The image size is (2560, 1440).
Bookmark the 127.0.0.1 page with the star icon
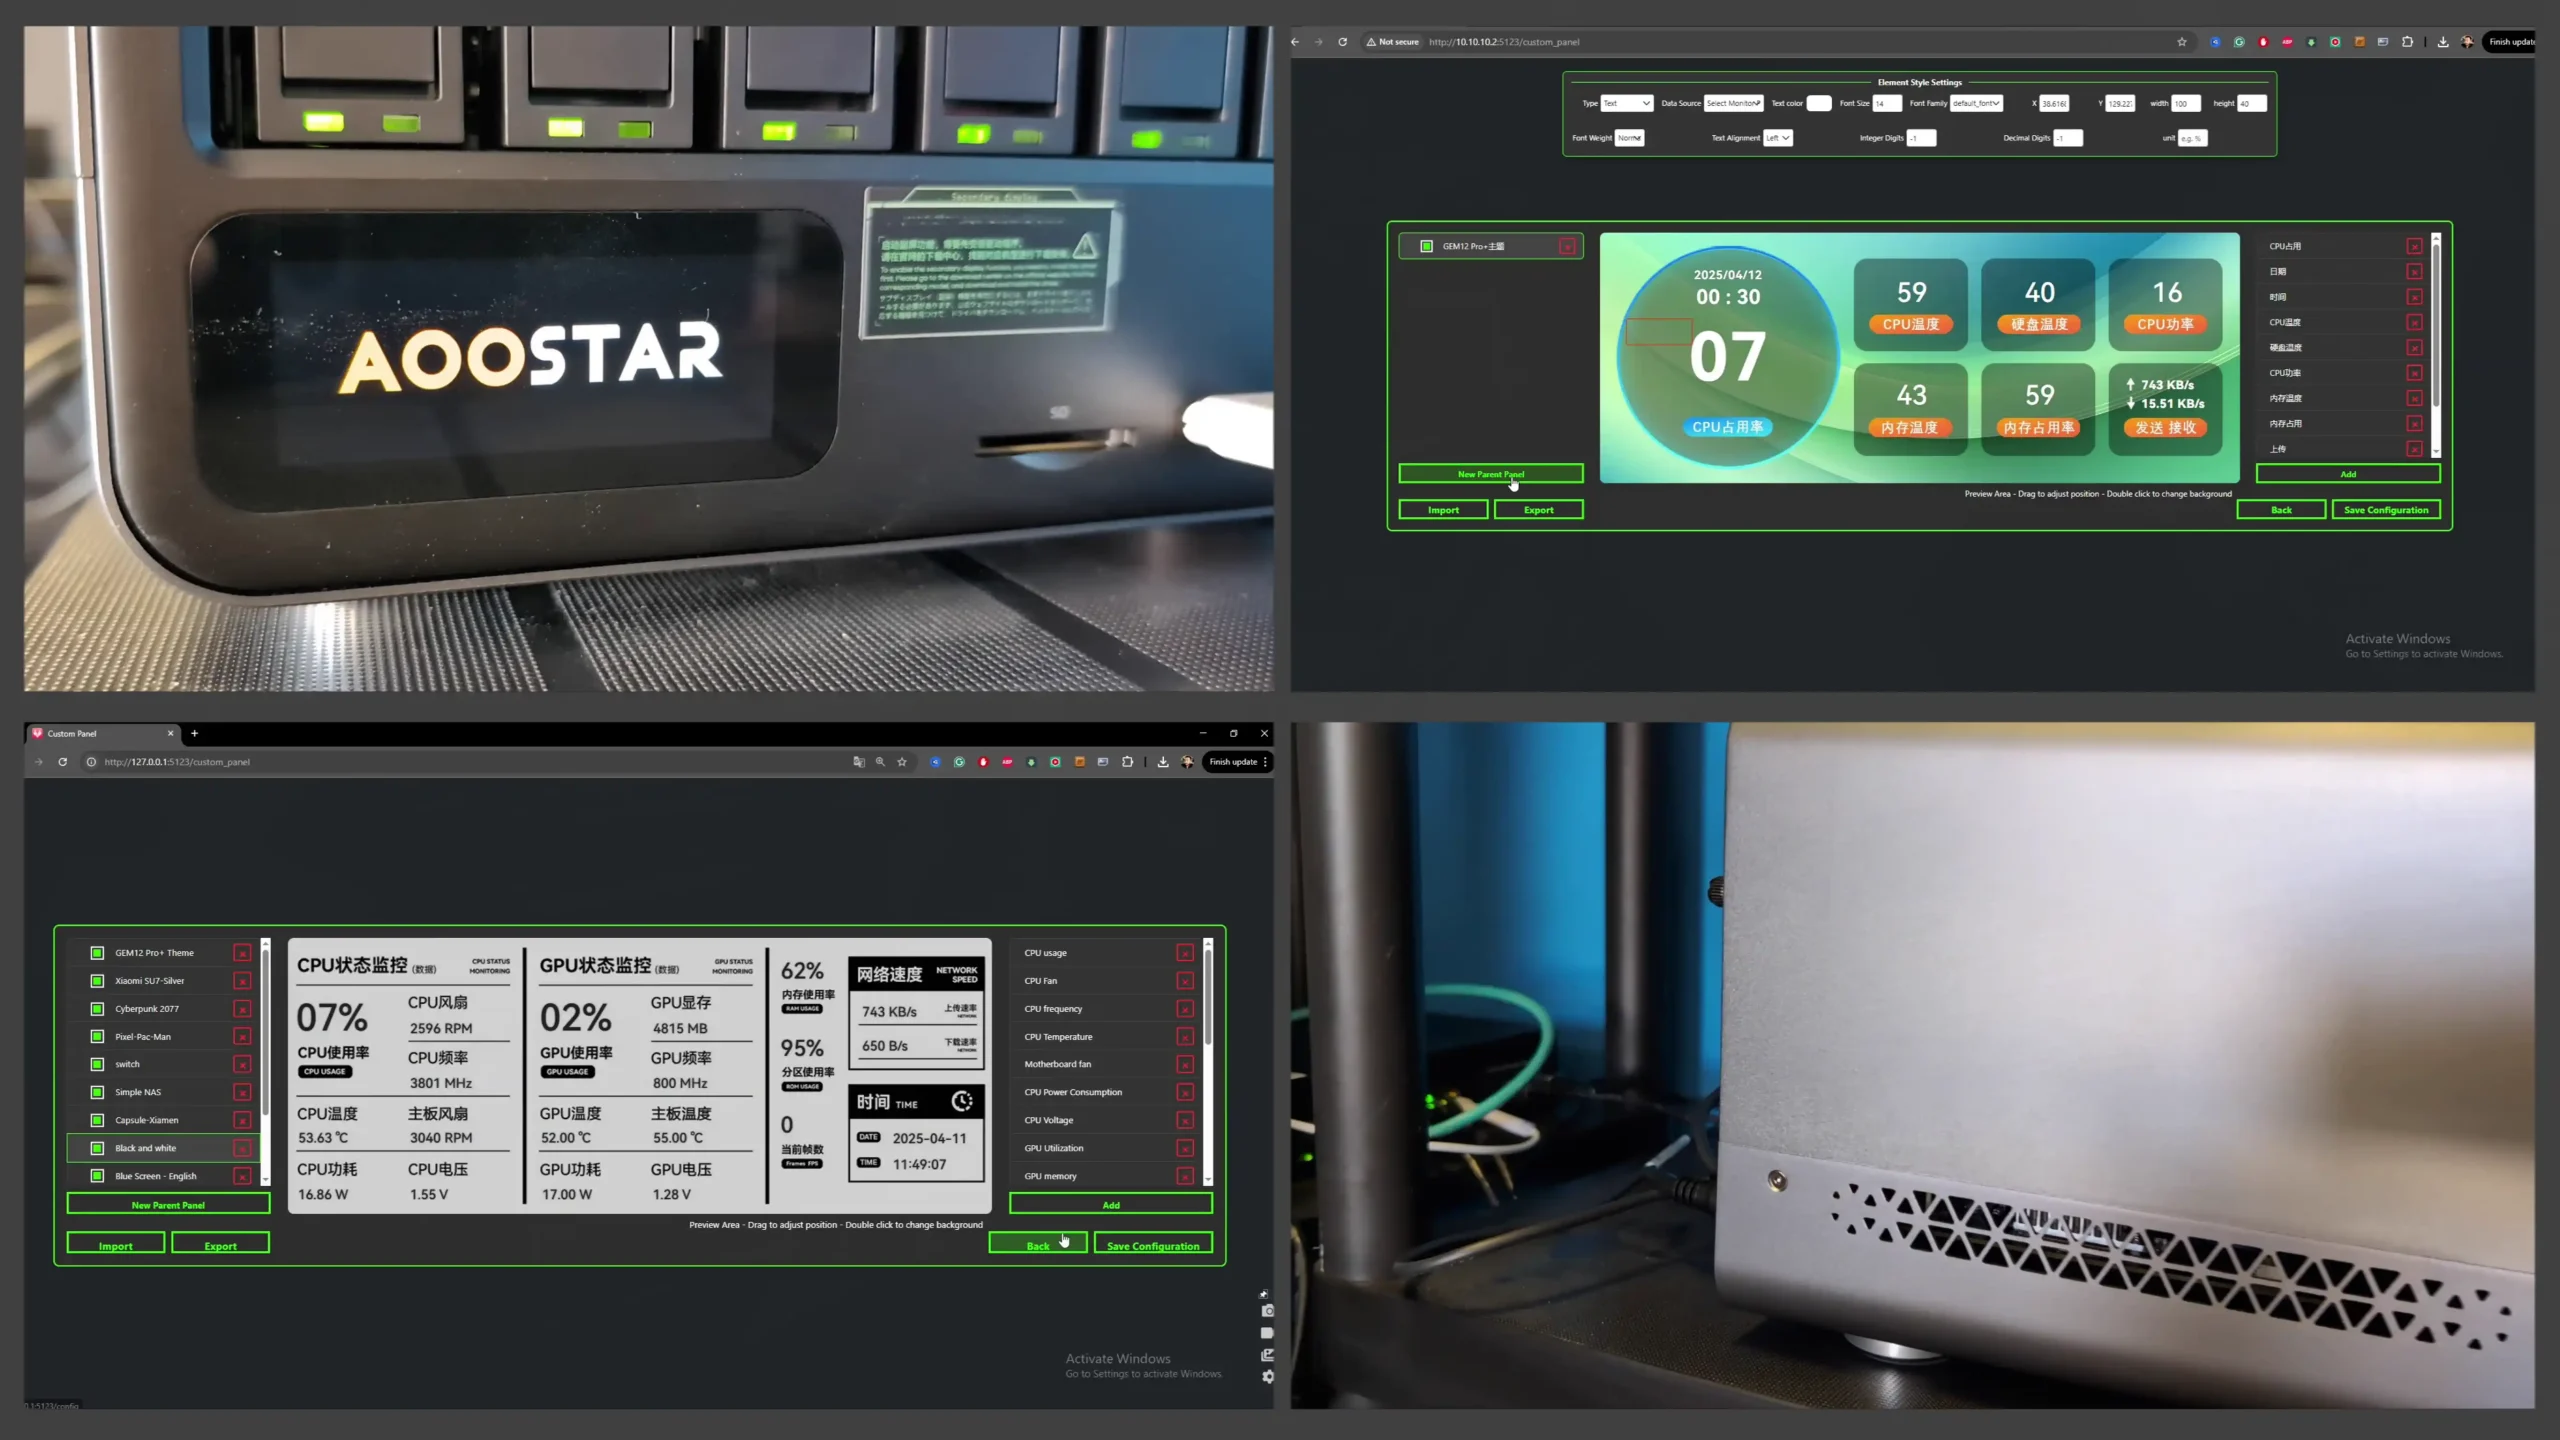pyautogui.click(x=902, y=762)
